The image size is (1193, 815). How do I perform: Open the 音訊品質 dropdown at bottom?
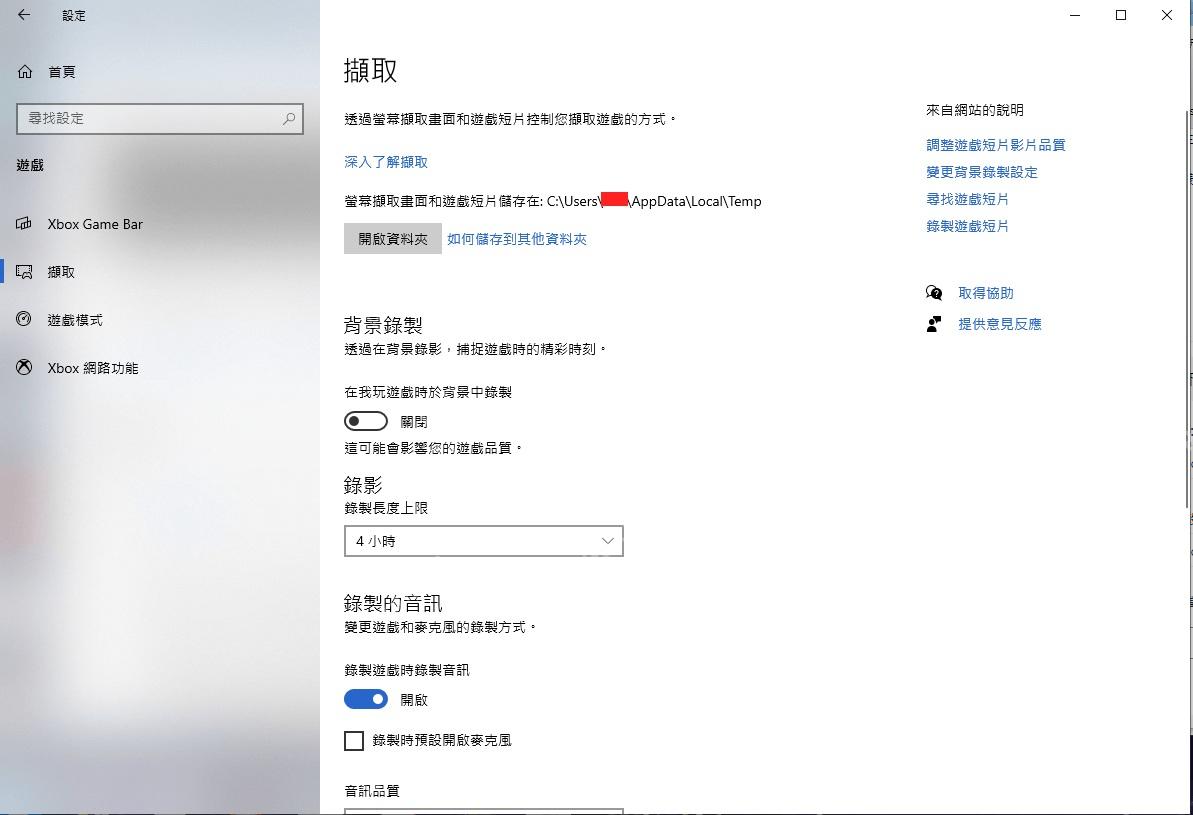coord(484,811)
